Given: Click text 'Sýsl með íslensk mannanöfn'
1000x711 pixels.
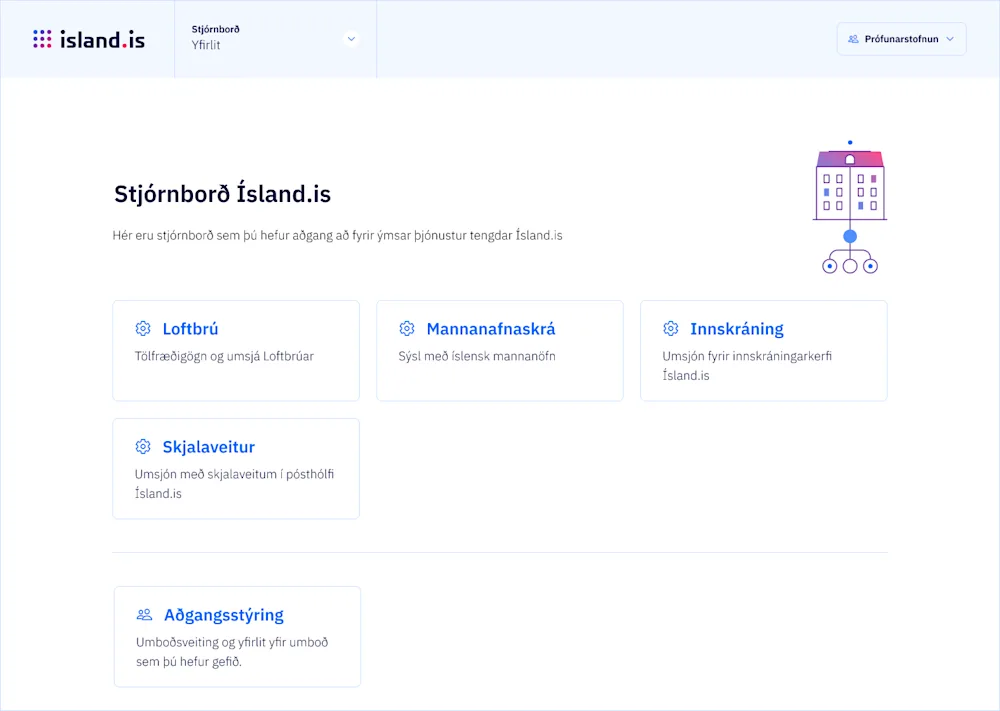Looking at the screenshot, I should [477, 356].
